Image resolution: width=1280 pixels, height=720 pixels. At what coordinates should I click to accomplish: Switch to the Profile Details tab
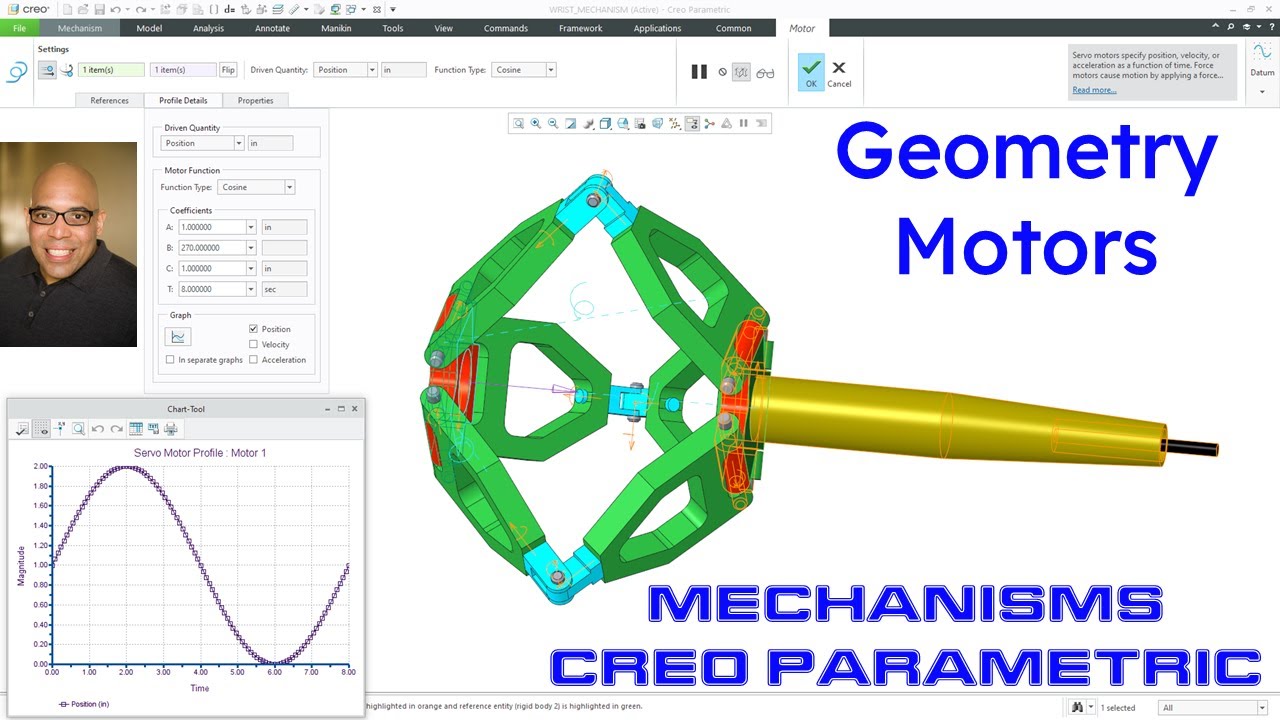[x=183, y=100]
